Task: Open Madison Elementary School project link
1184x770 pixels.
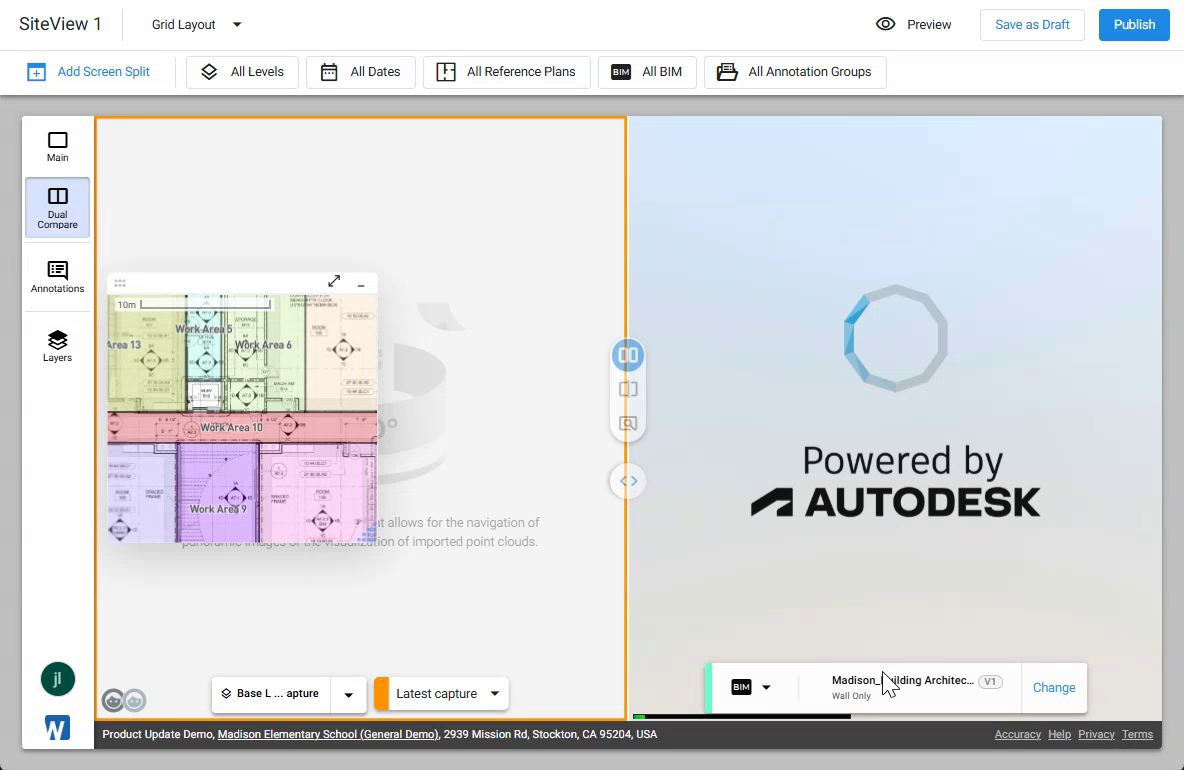Action: [328, 734]
